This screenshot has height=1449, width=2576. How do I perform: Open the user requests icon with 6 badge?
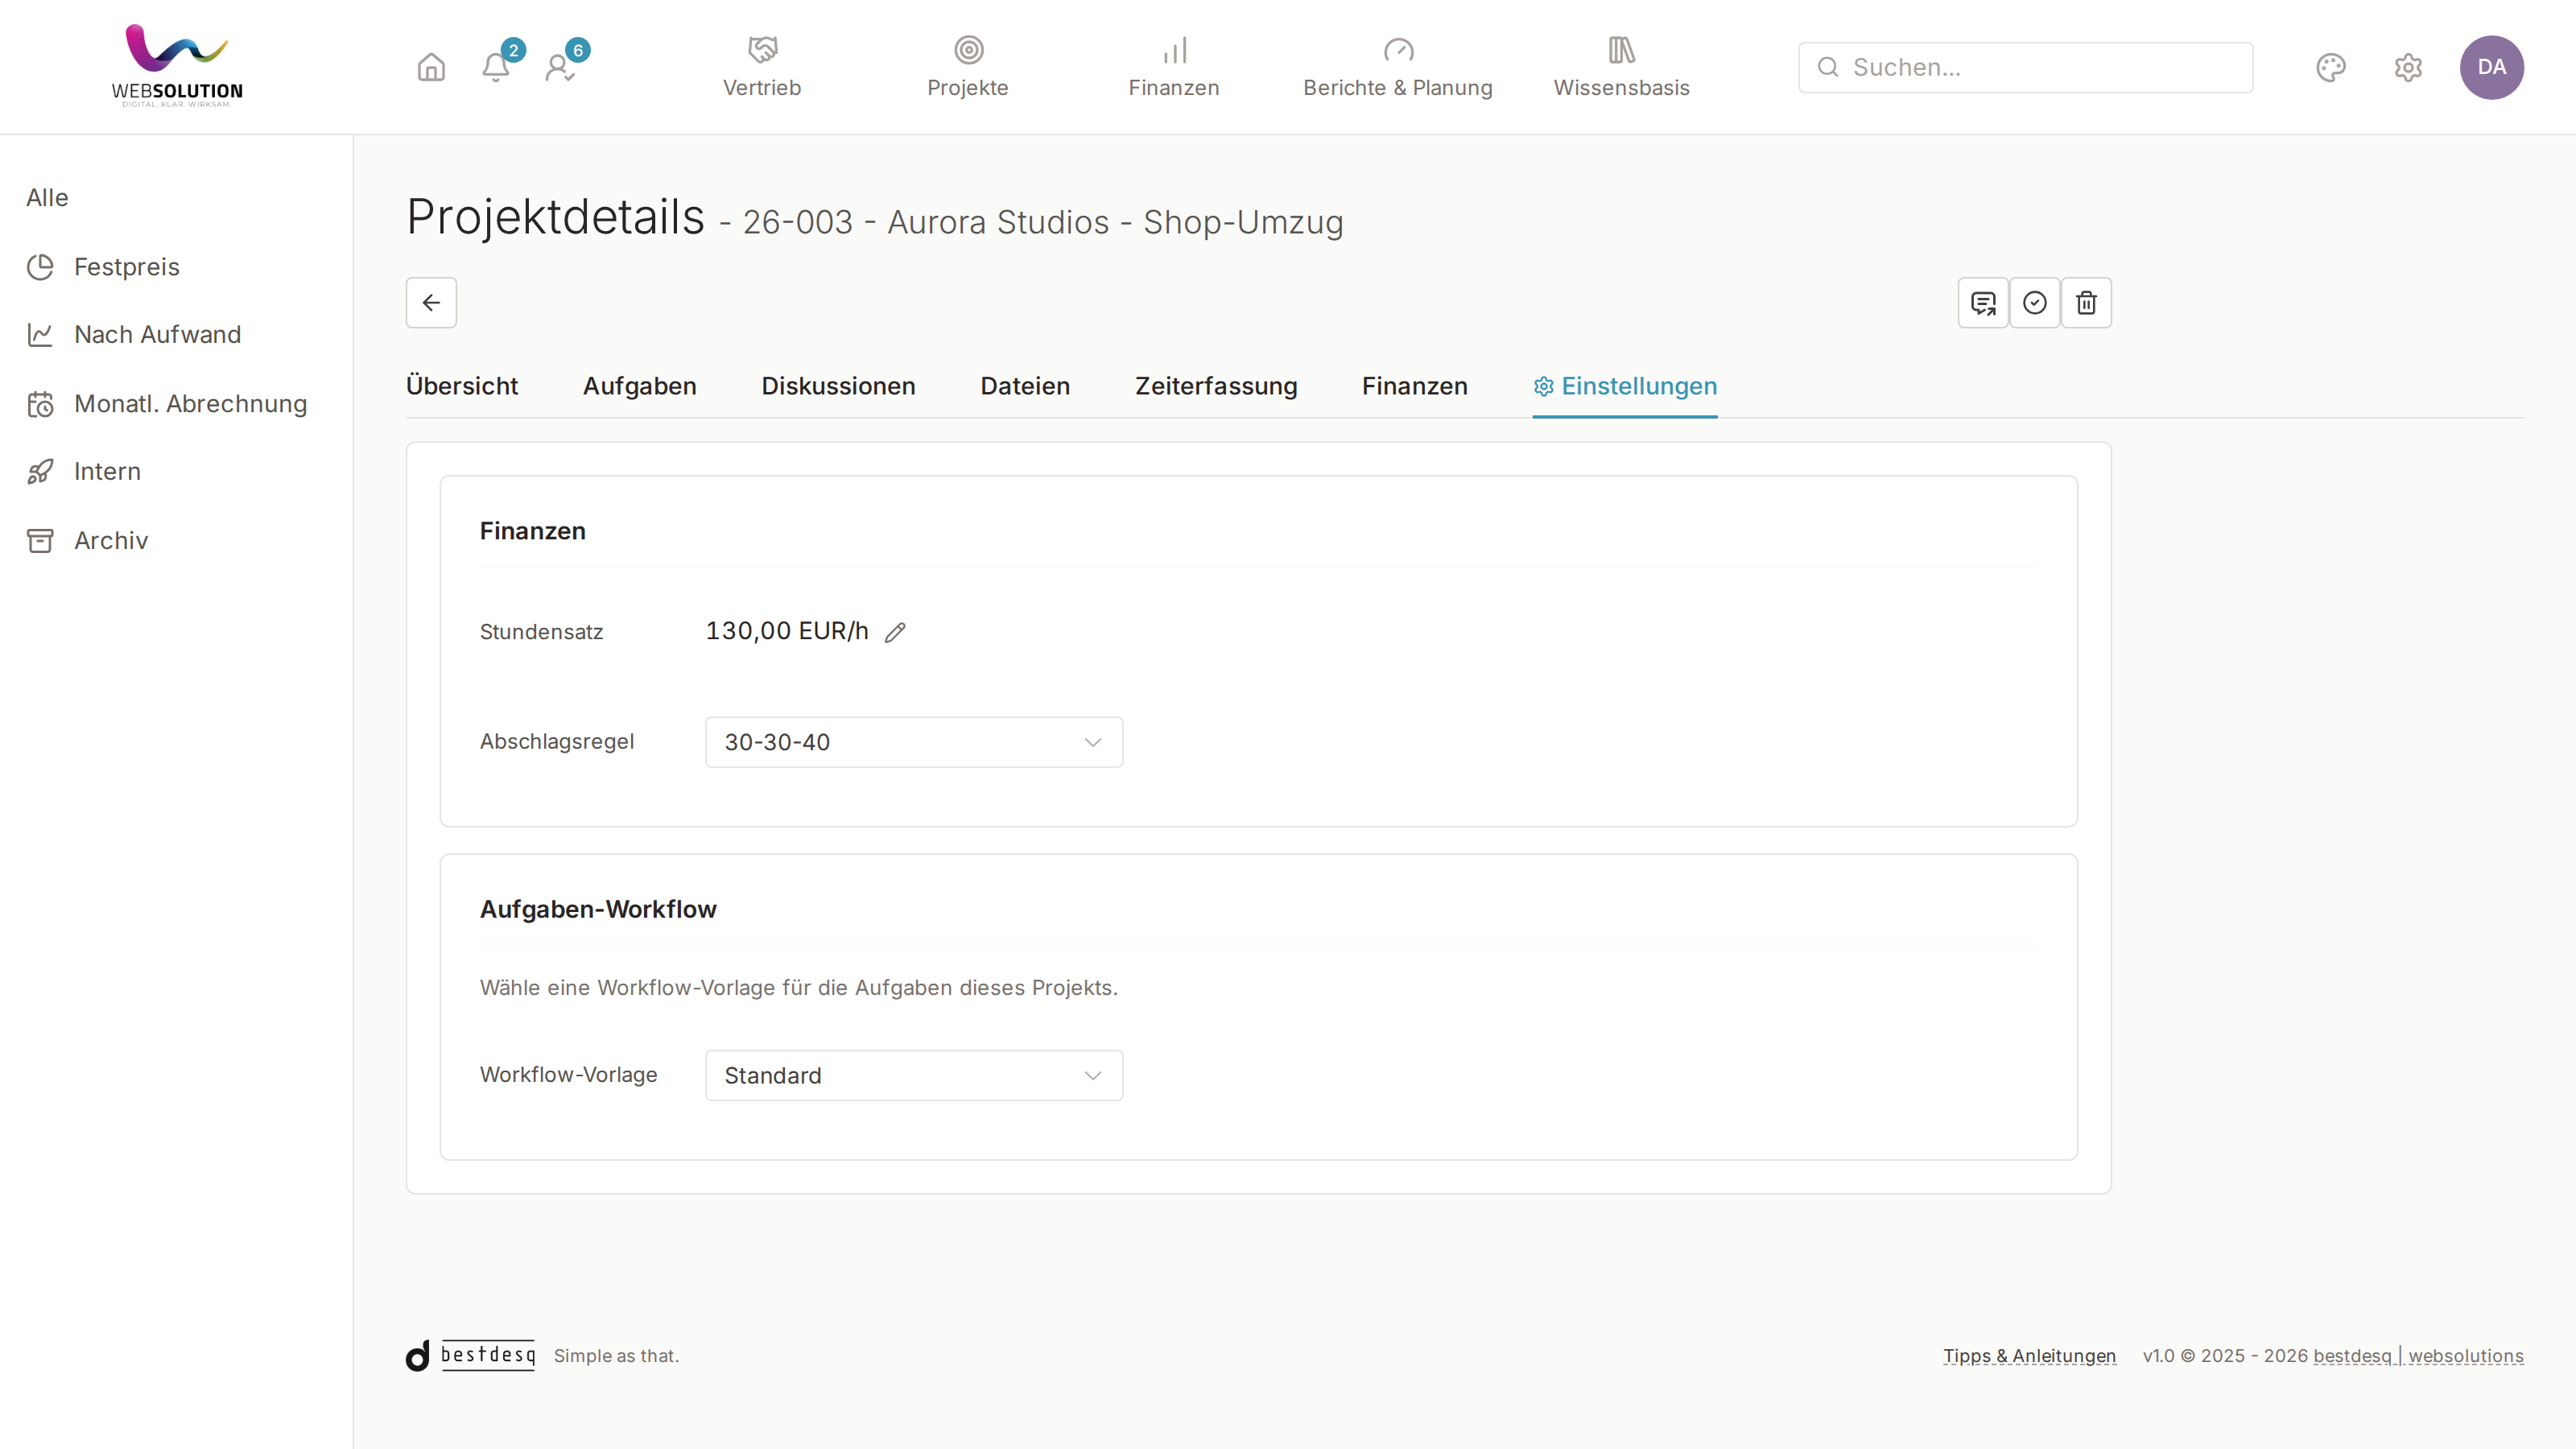pyautogui.click(x=560, y=67)
